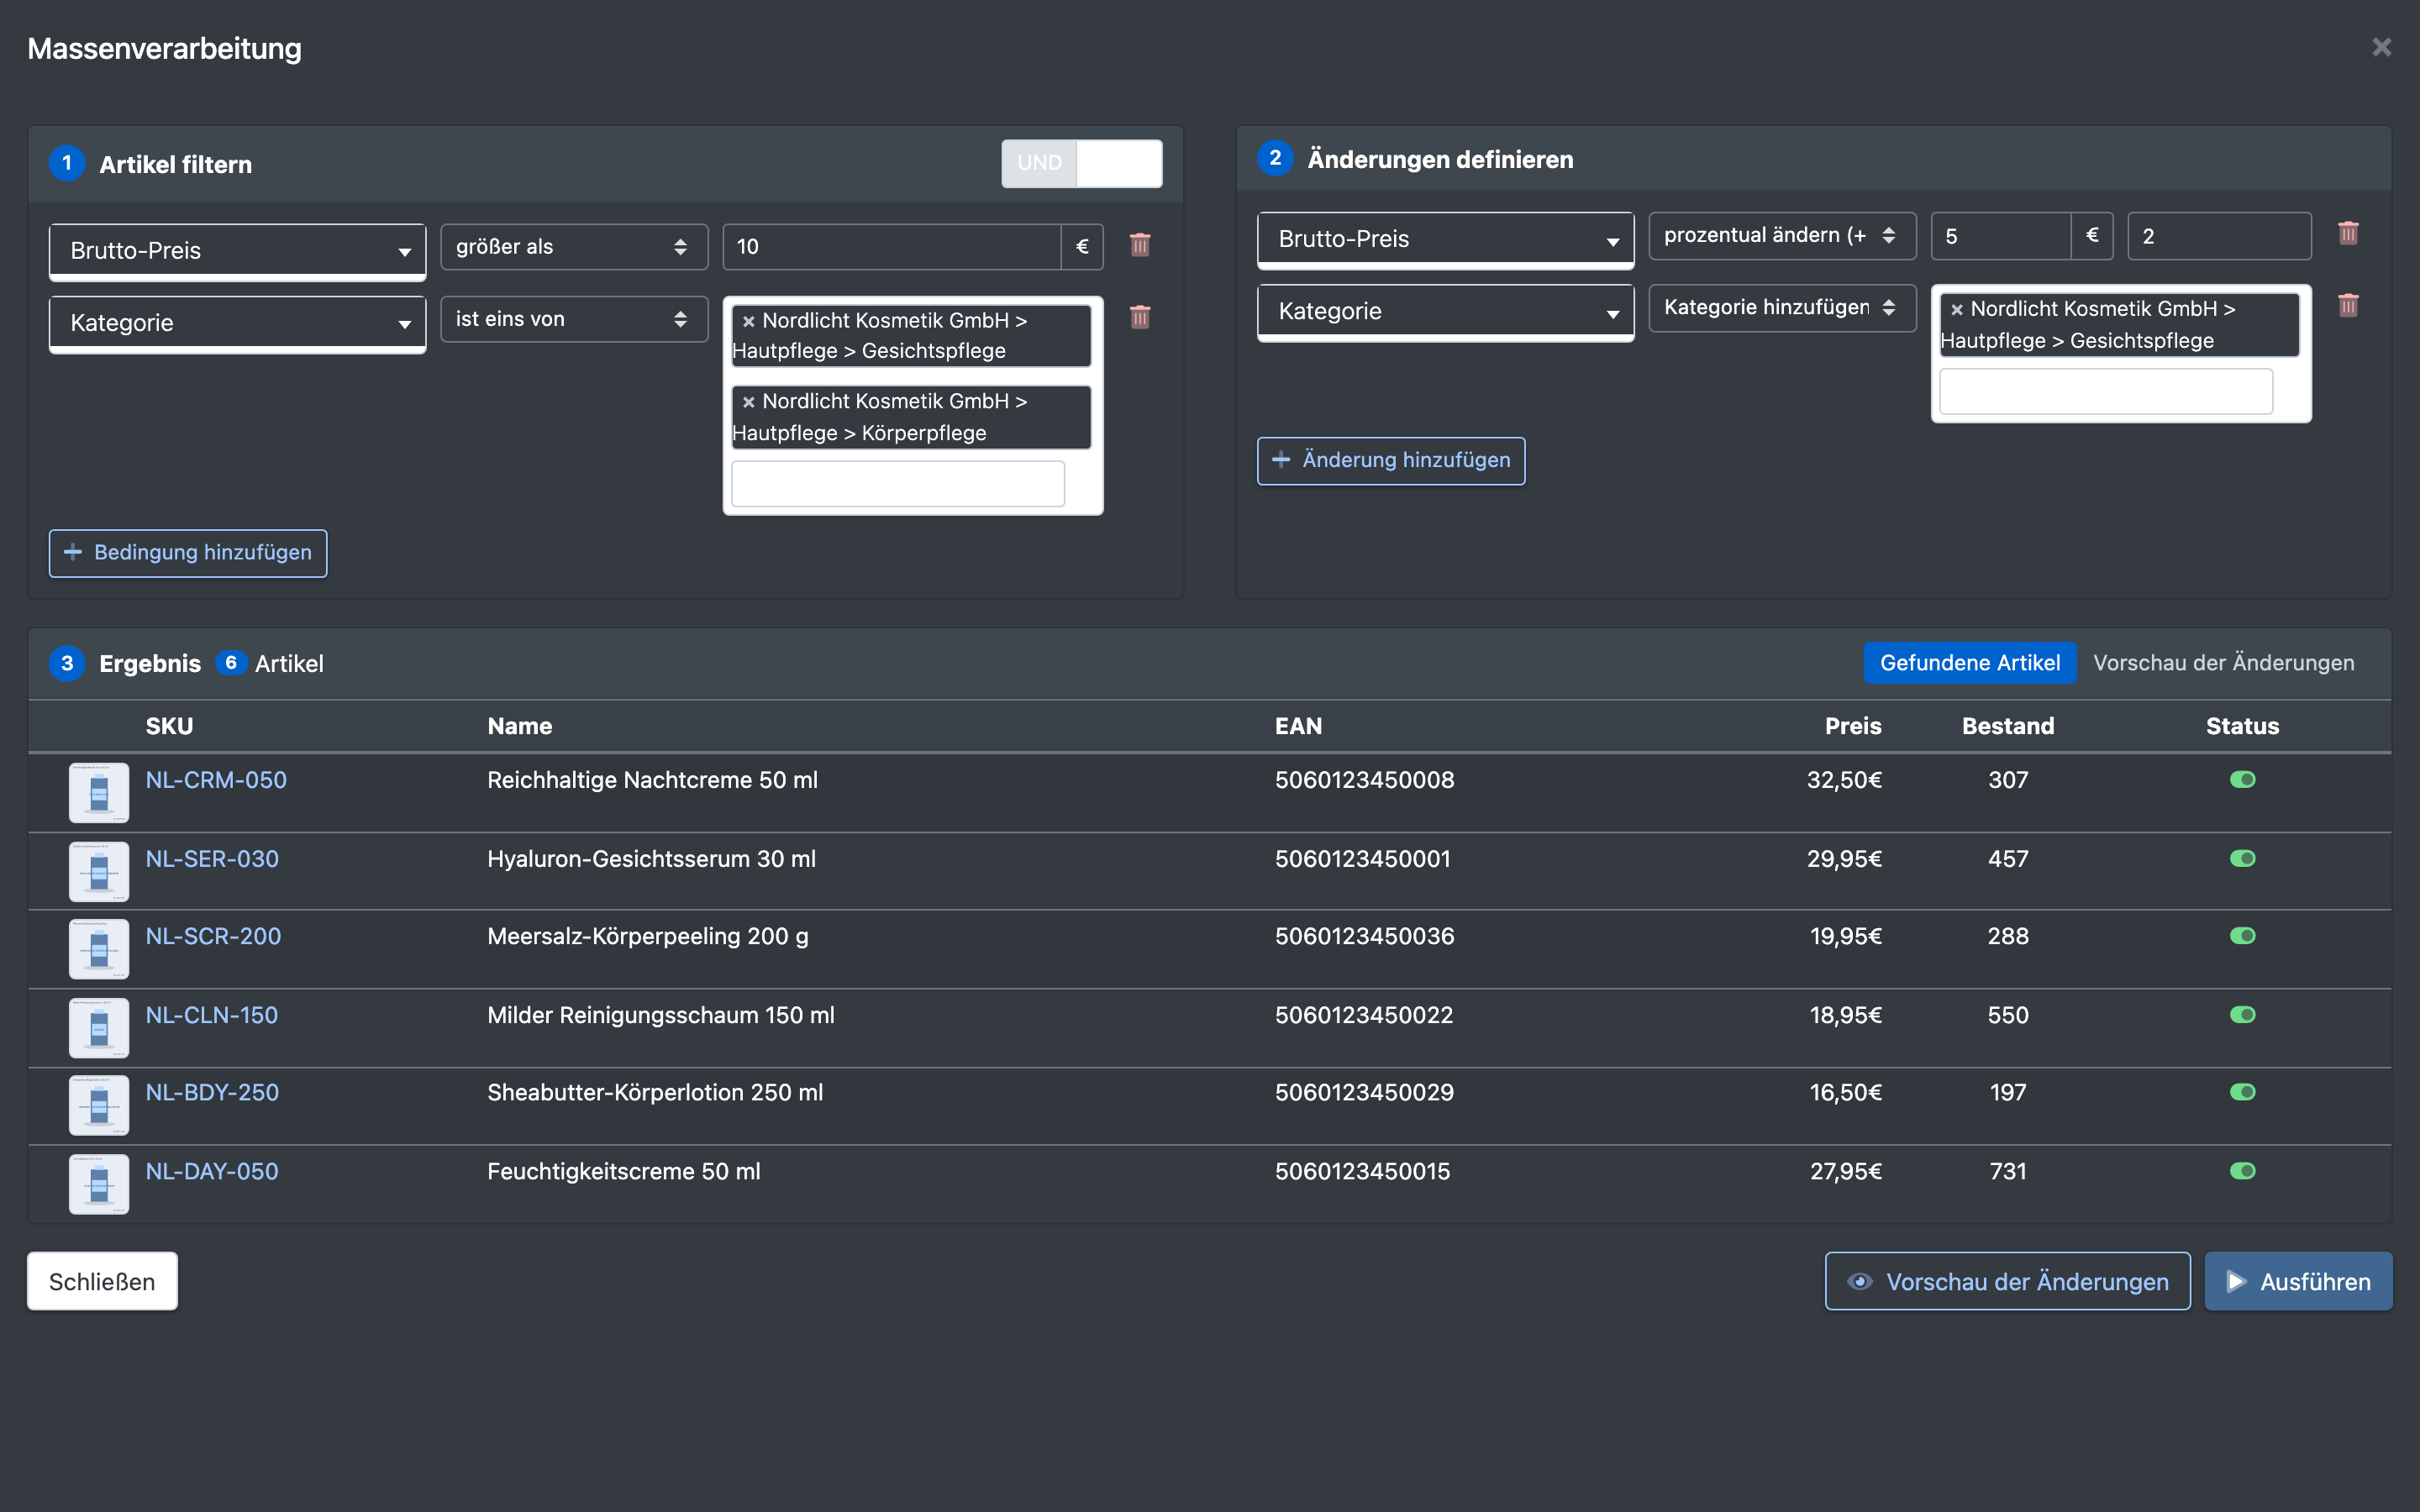Toggle the UND filter logic switch
Screen dimensions: 2420x1512
(1081, 163)
